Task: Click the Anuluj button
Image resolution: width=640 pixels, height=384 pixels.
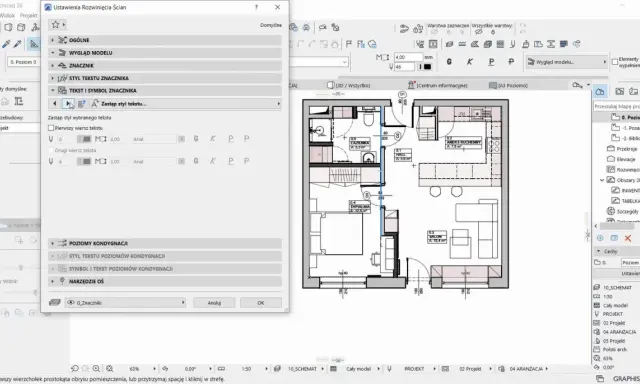Action: pos(214,303)
